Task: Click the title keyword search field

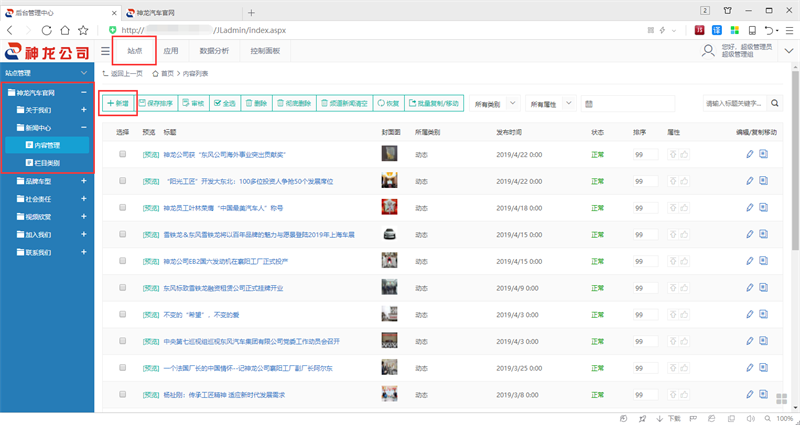Action: pyautogui.click(x=735, y=104)
